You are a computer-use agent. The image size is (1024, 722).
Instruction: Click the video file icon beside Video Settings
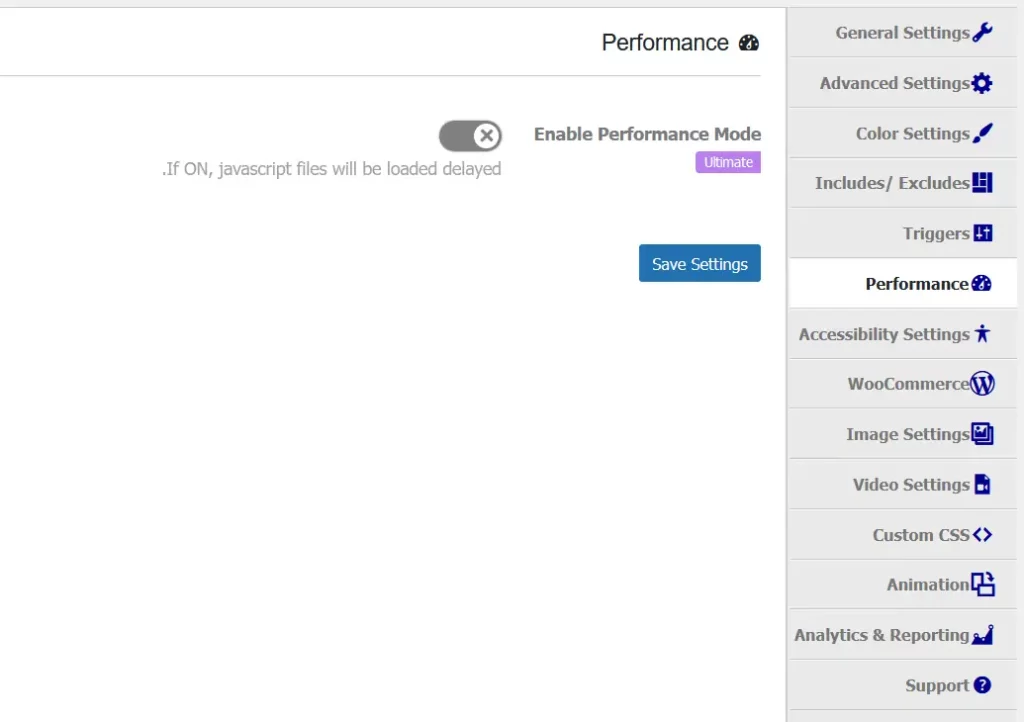[982, 485]
